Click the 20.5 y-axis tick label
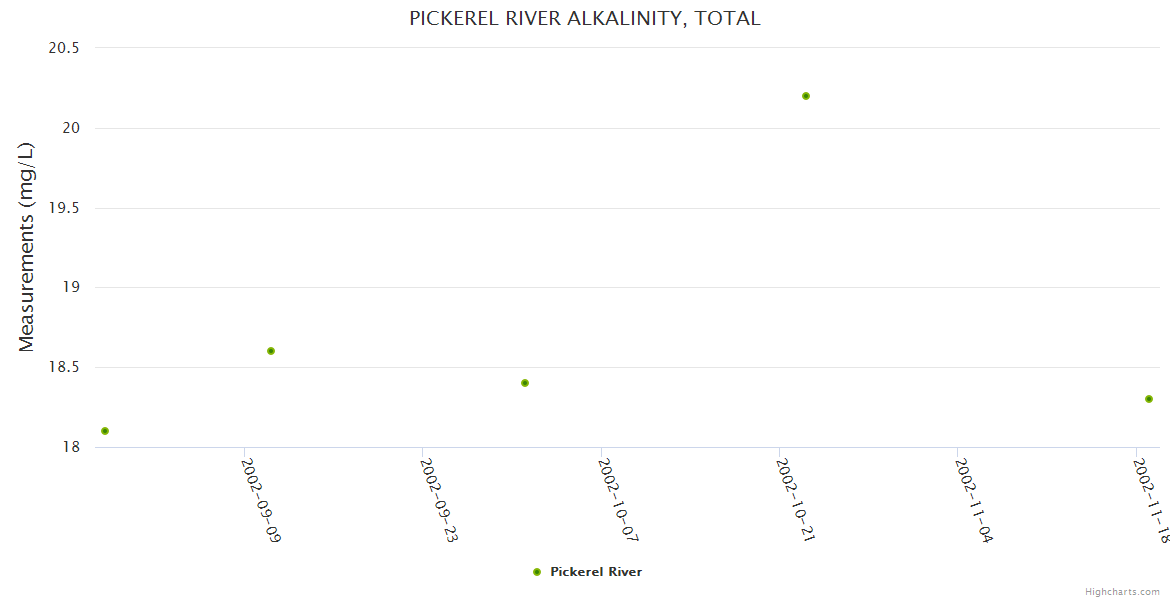The height and width of the screenshot is (600, 1170). pos(65,48)
